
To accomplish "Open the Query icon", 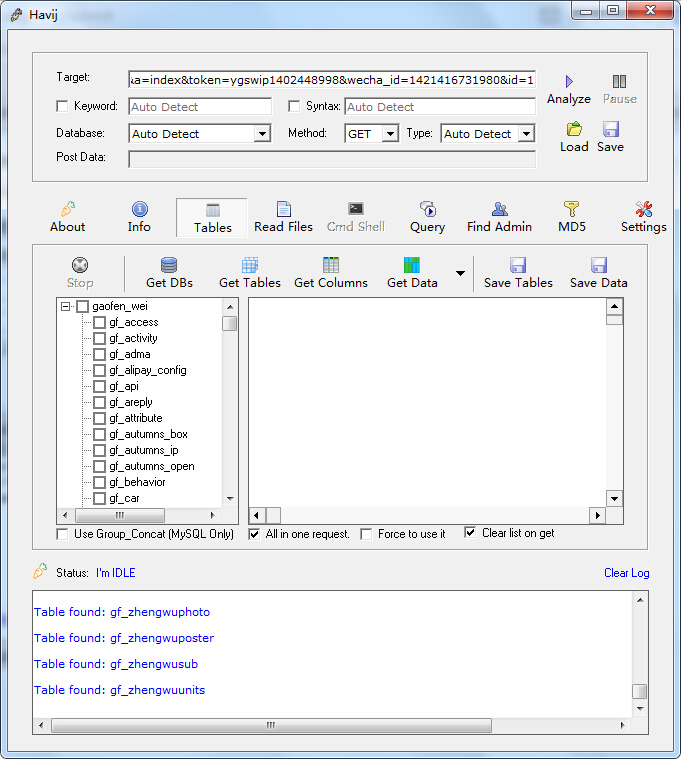I will [x=427, y=209].
